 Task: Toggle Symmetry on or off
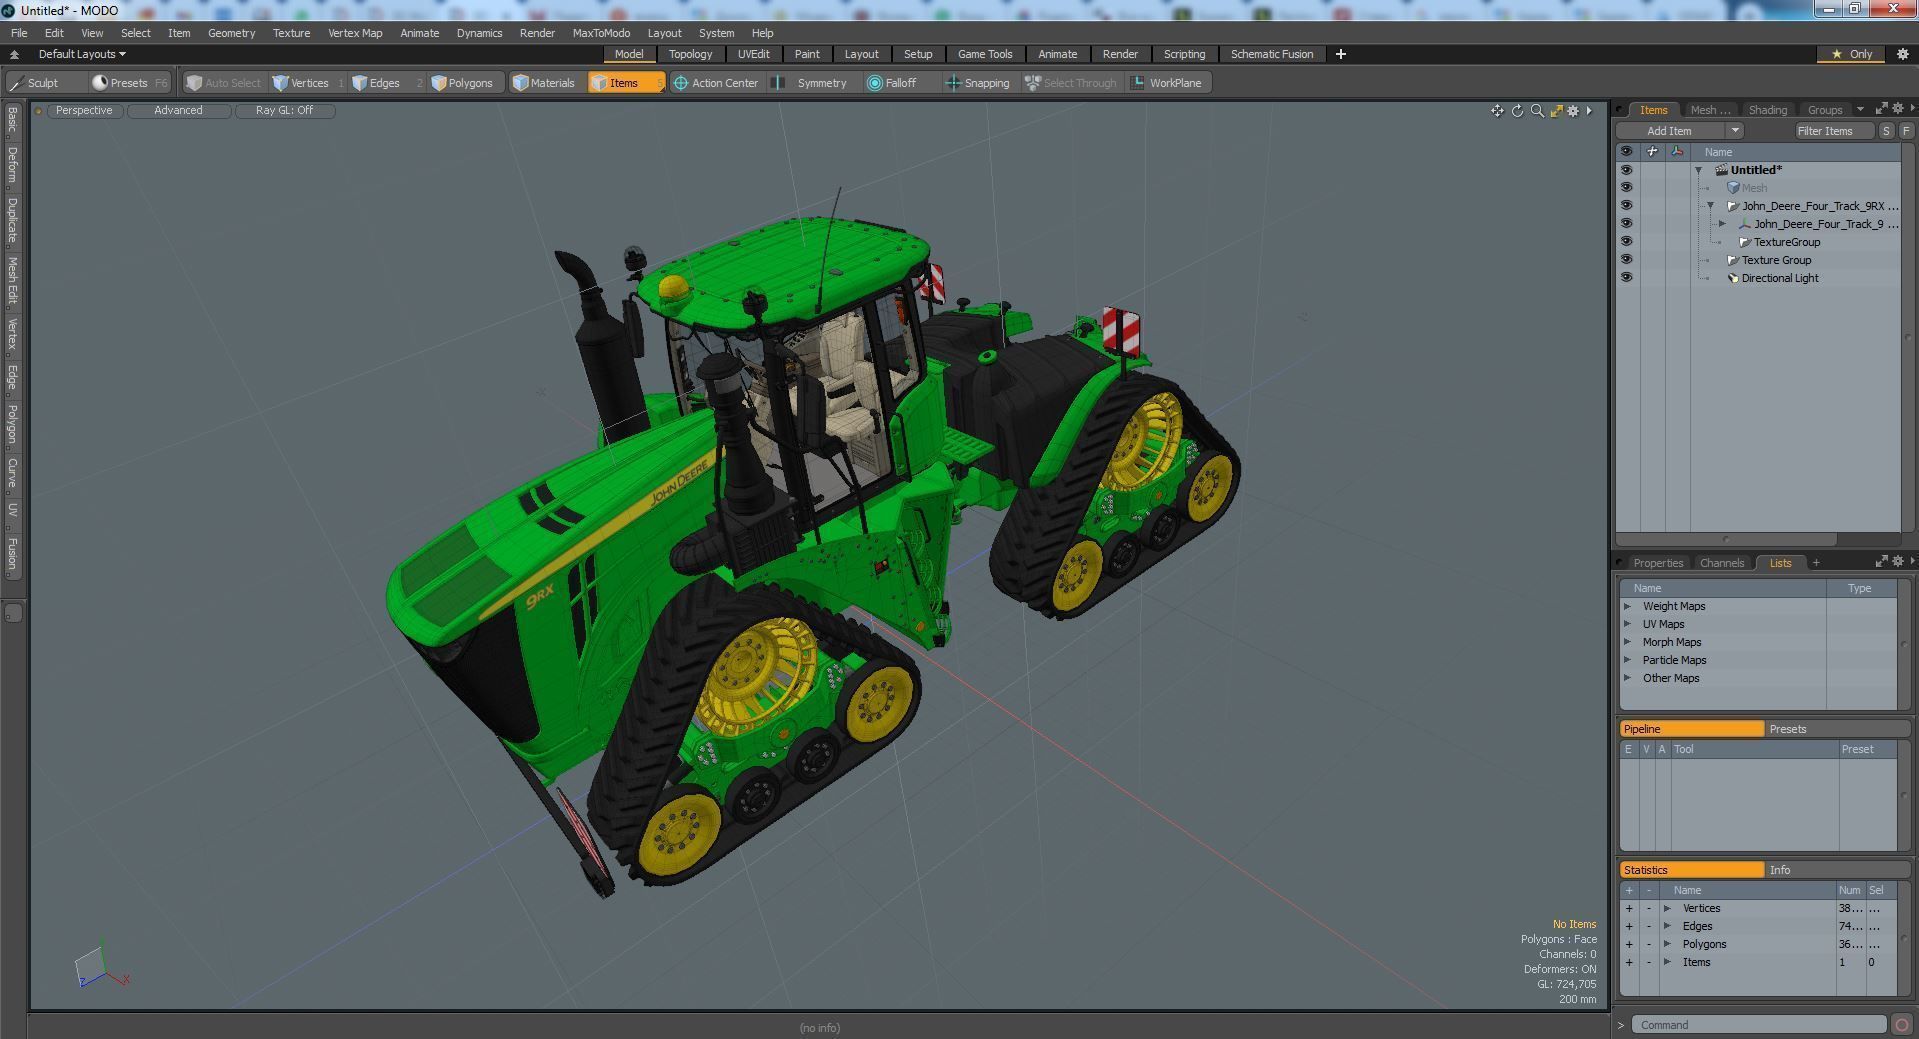tap(812, 83)
